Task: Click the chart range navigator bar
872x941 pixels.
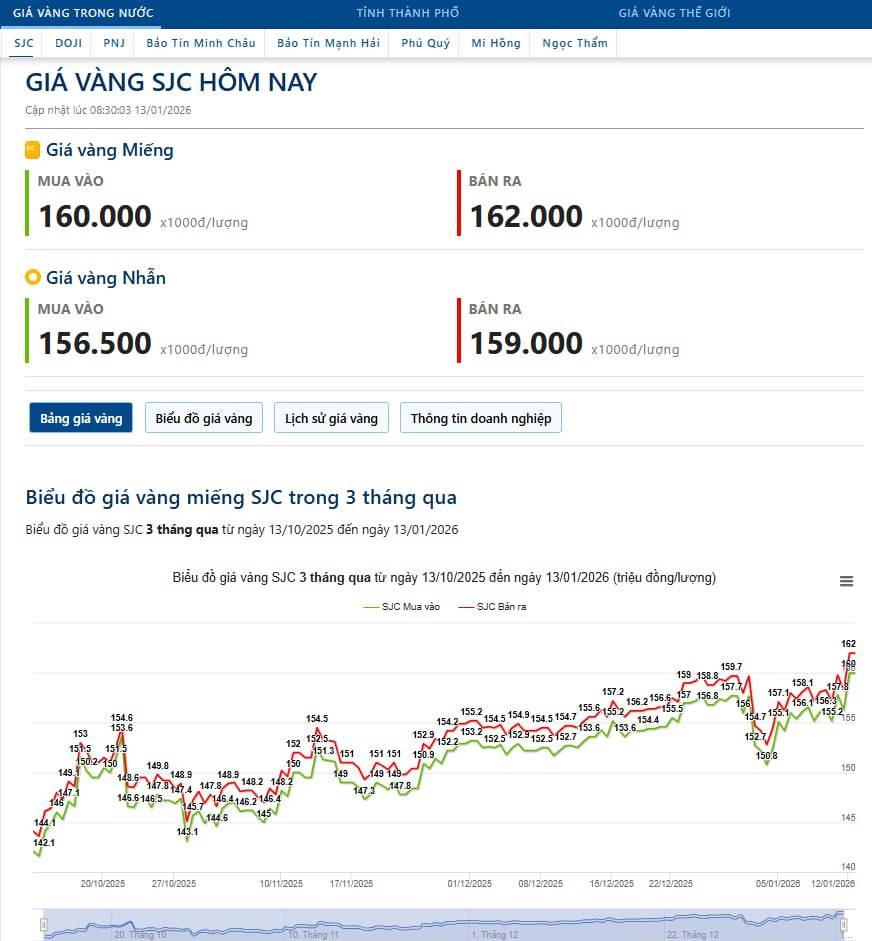Action: point(440,924)
